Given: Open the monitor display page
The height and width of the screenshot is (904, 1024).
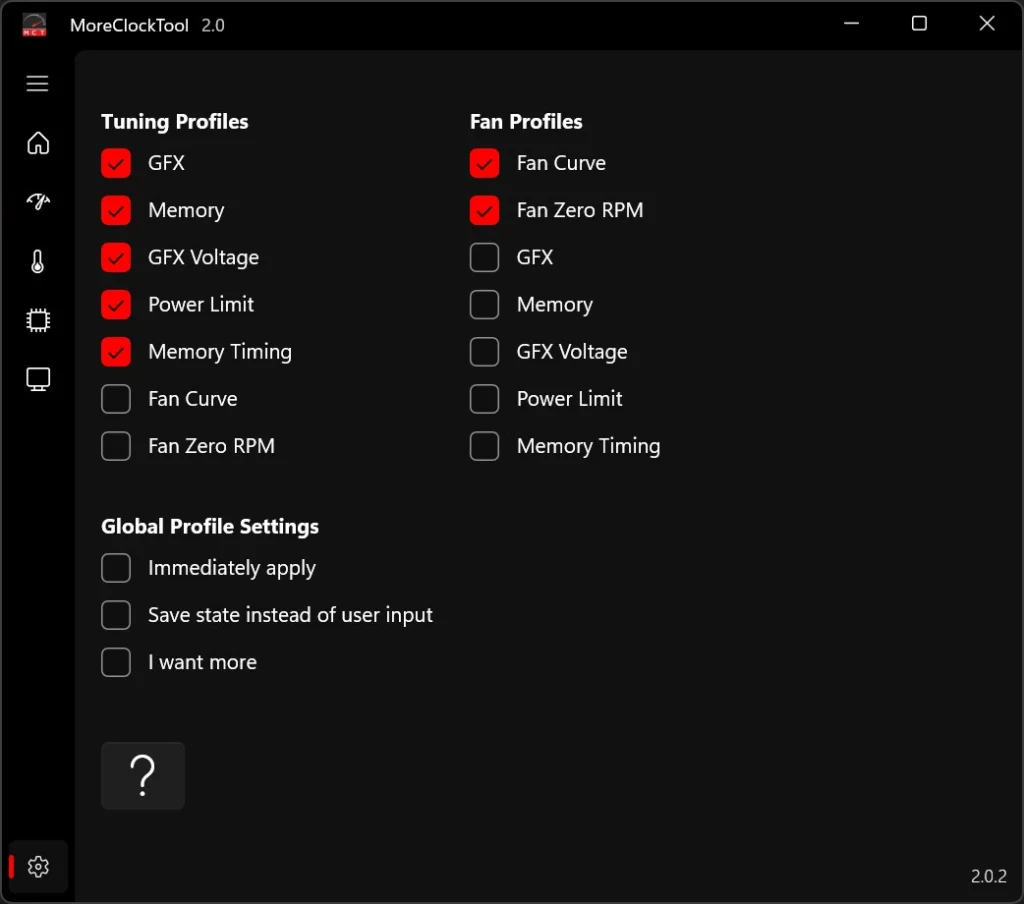Looking at the screenshot, I should [38, 380].
